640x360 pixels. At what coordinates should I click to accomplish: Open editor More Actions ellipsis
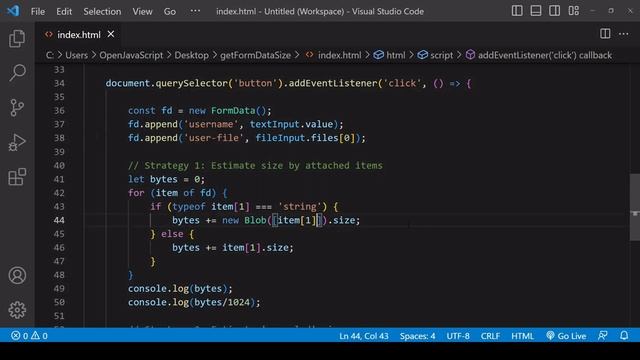(x=624, y=34)
